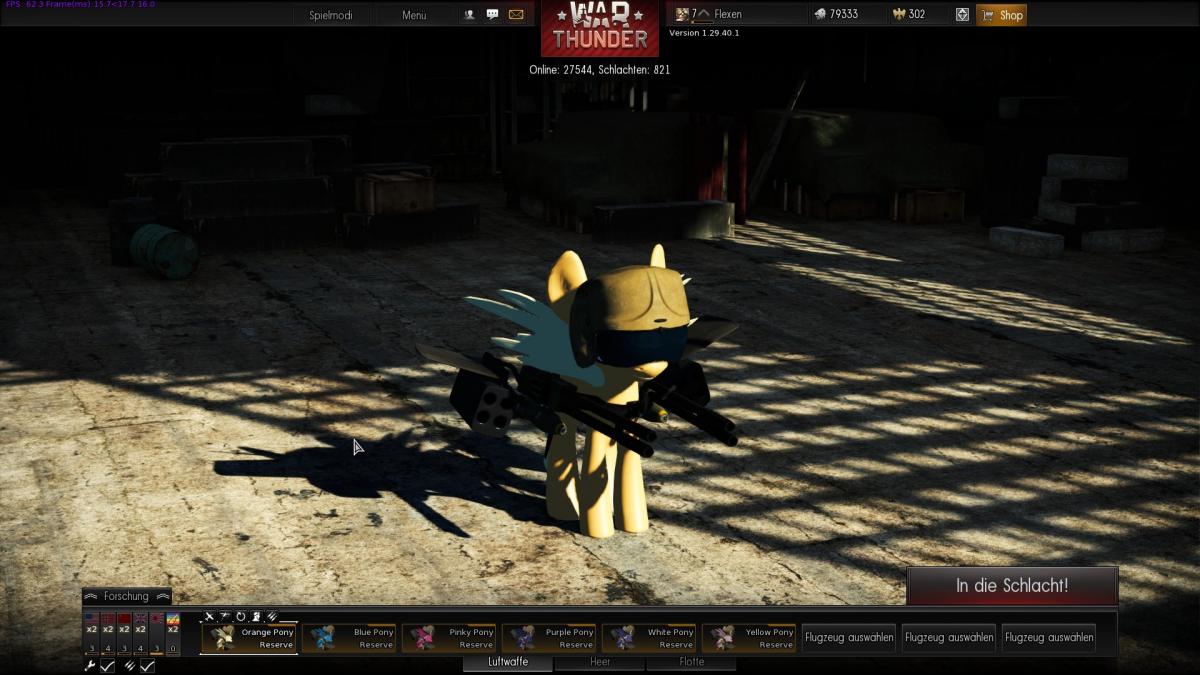The height and width of the screenshot is (675, 1200).
Task: Select the Orange Pony aircraft slot
Action: [249, 638]
